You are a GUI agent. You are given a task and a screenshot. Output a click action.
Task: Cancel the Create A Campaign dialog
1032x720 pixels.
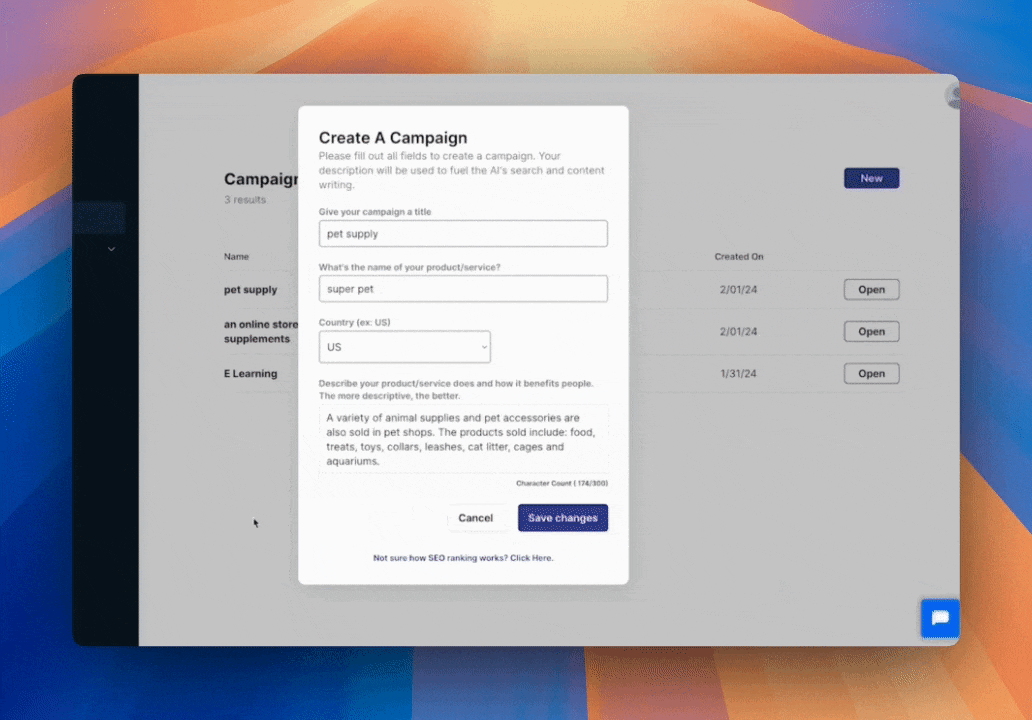[x=475, y=518]
